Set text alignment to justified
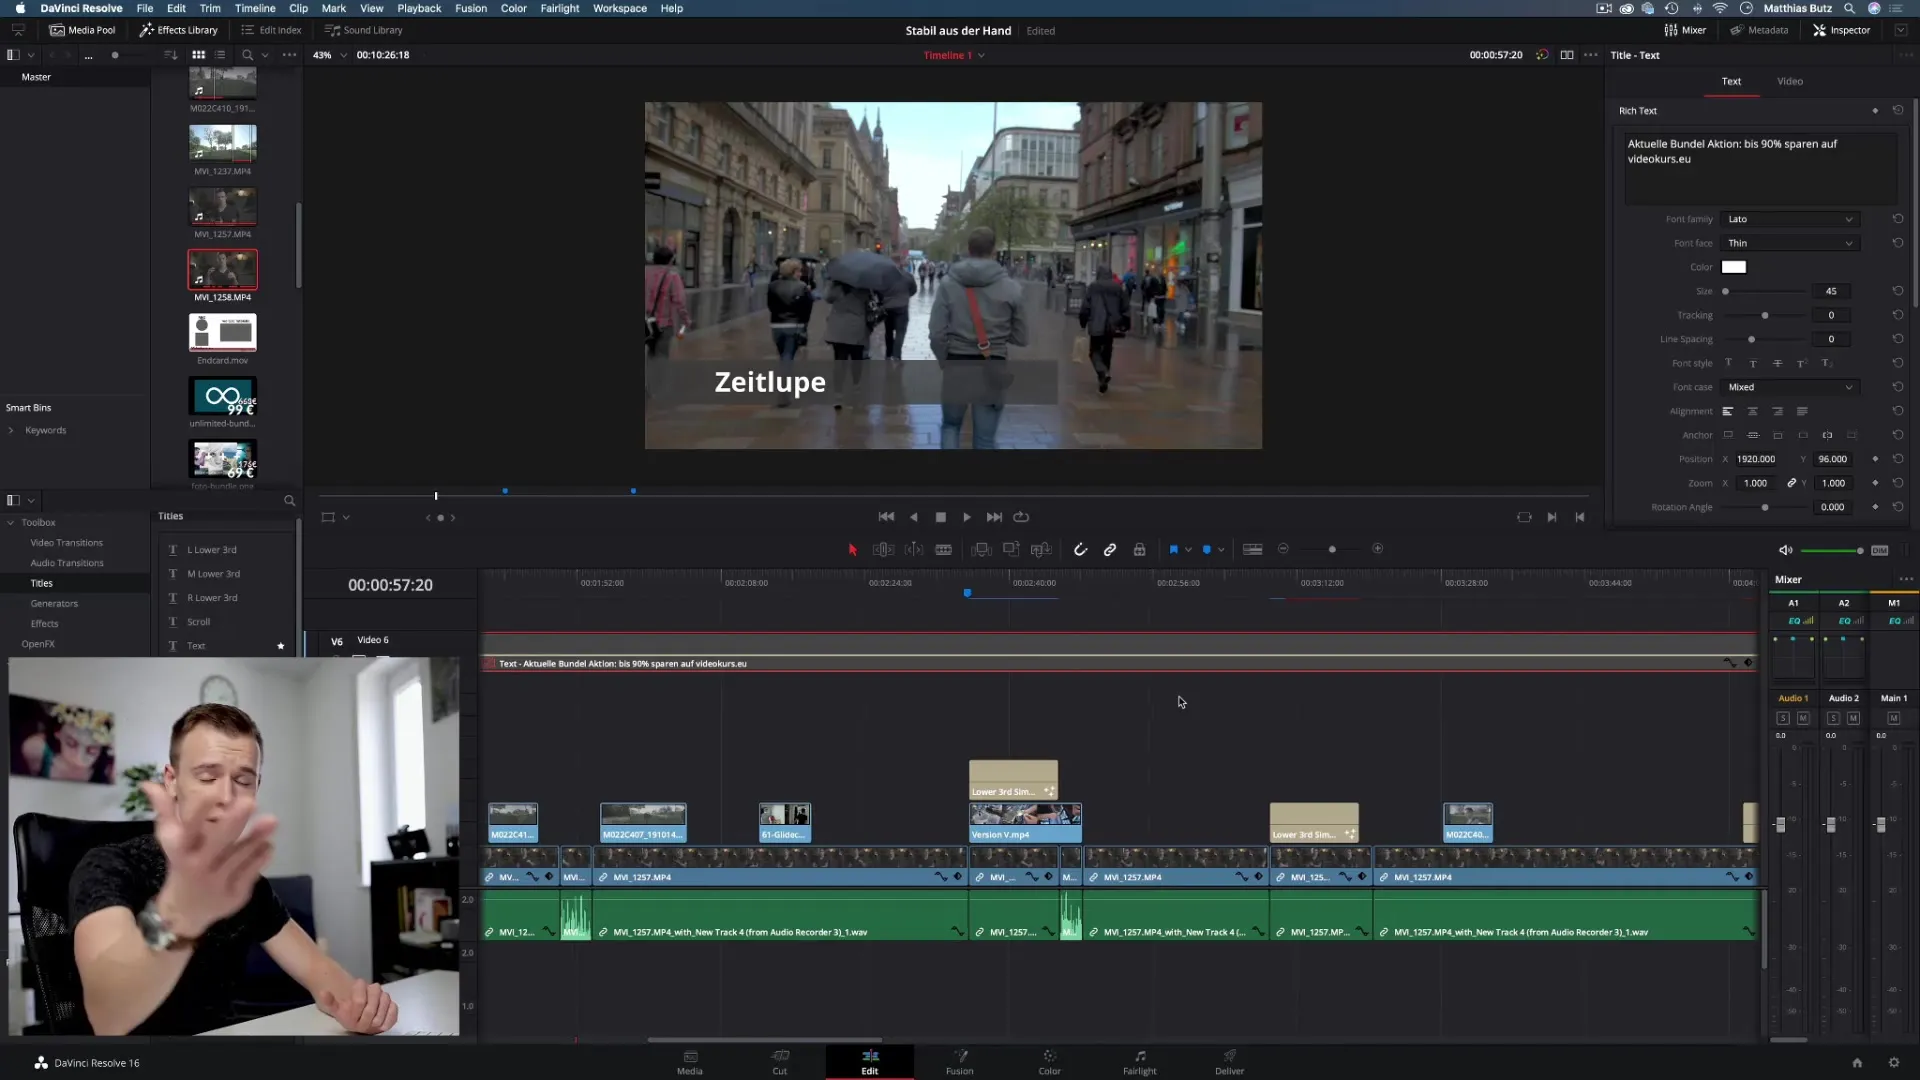Screen dimensions: 1920x1080 tap(1802, 411)
